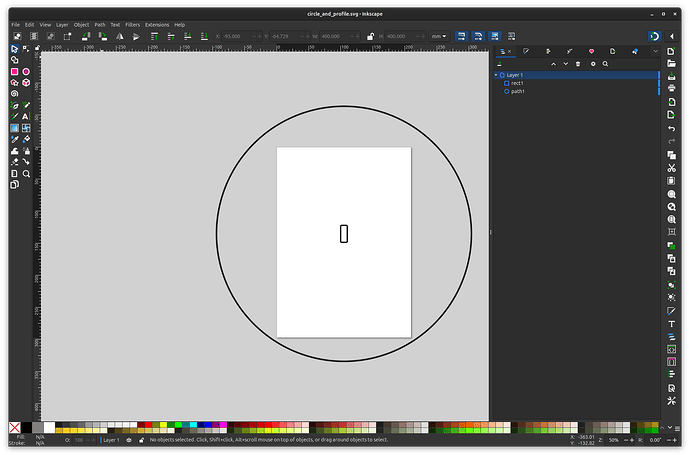This screenshot has height=455, width=690.
Task: Open current layer dropdown in status bar
Action: point(111,440)
